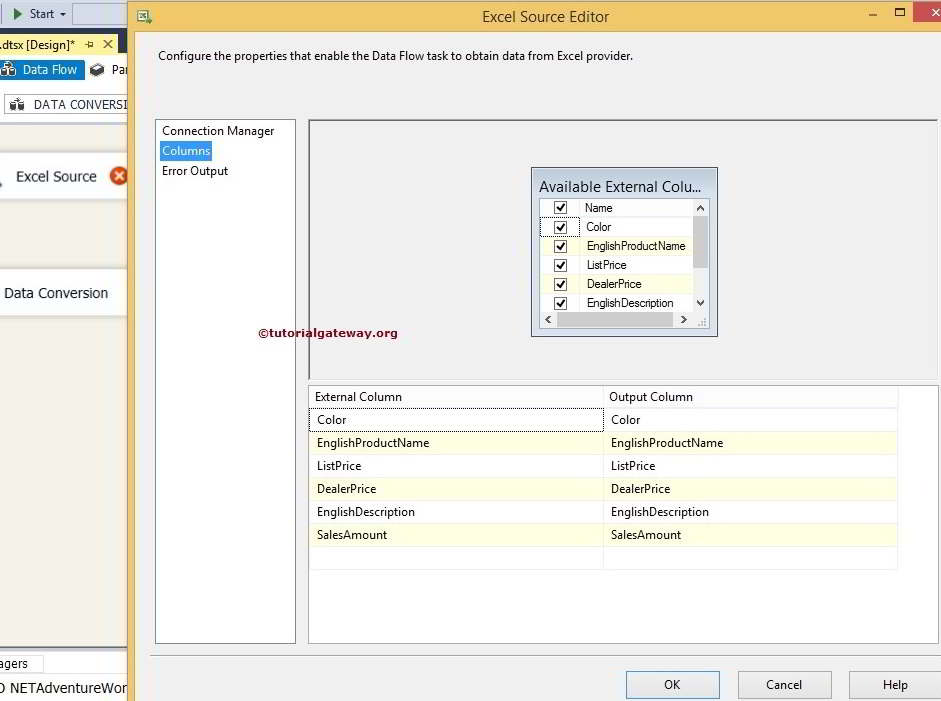This screenshot has width=941, height=701.
Task: Select the Error Output page
Action: [x=195, y=171]
